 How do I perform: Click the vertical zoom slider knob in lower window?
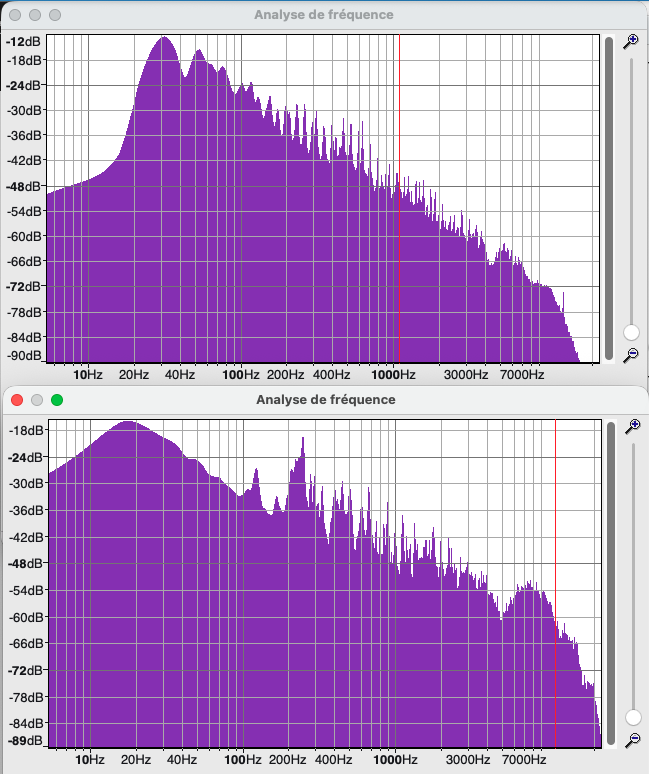point(632,717)
